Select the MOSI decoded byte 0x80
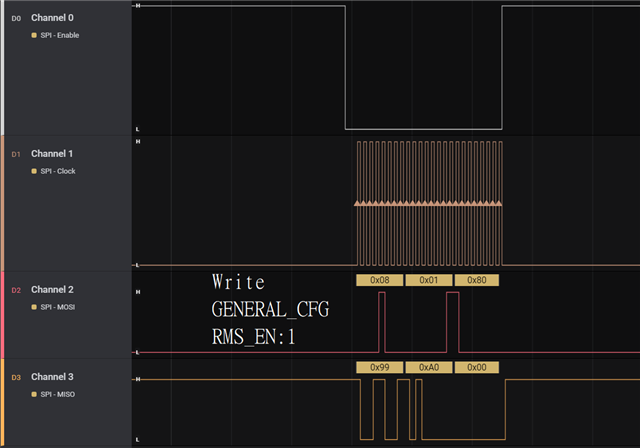The image size is (640, 448). click(477, 280)
